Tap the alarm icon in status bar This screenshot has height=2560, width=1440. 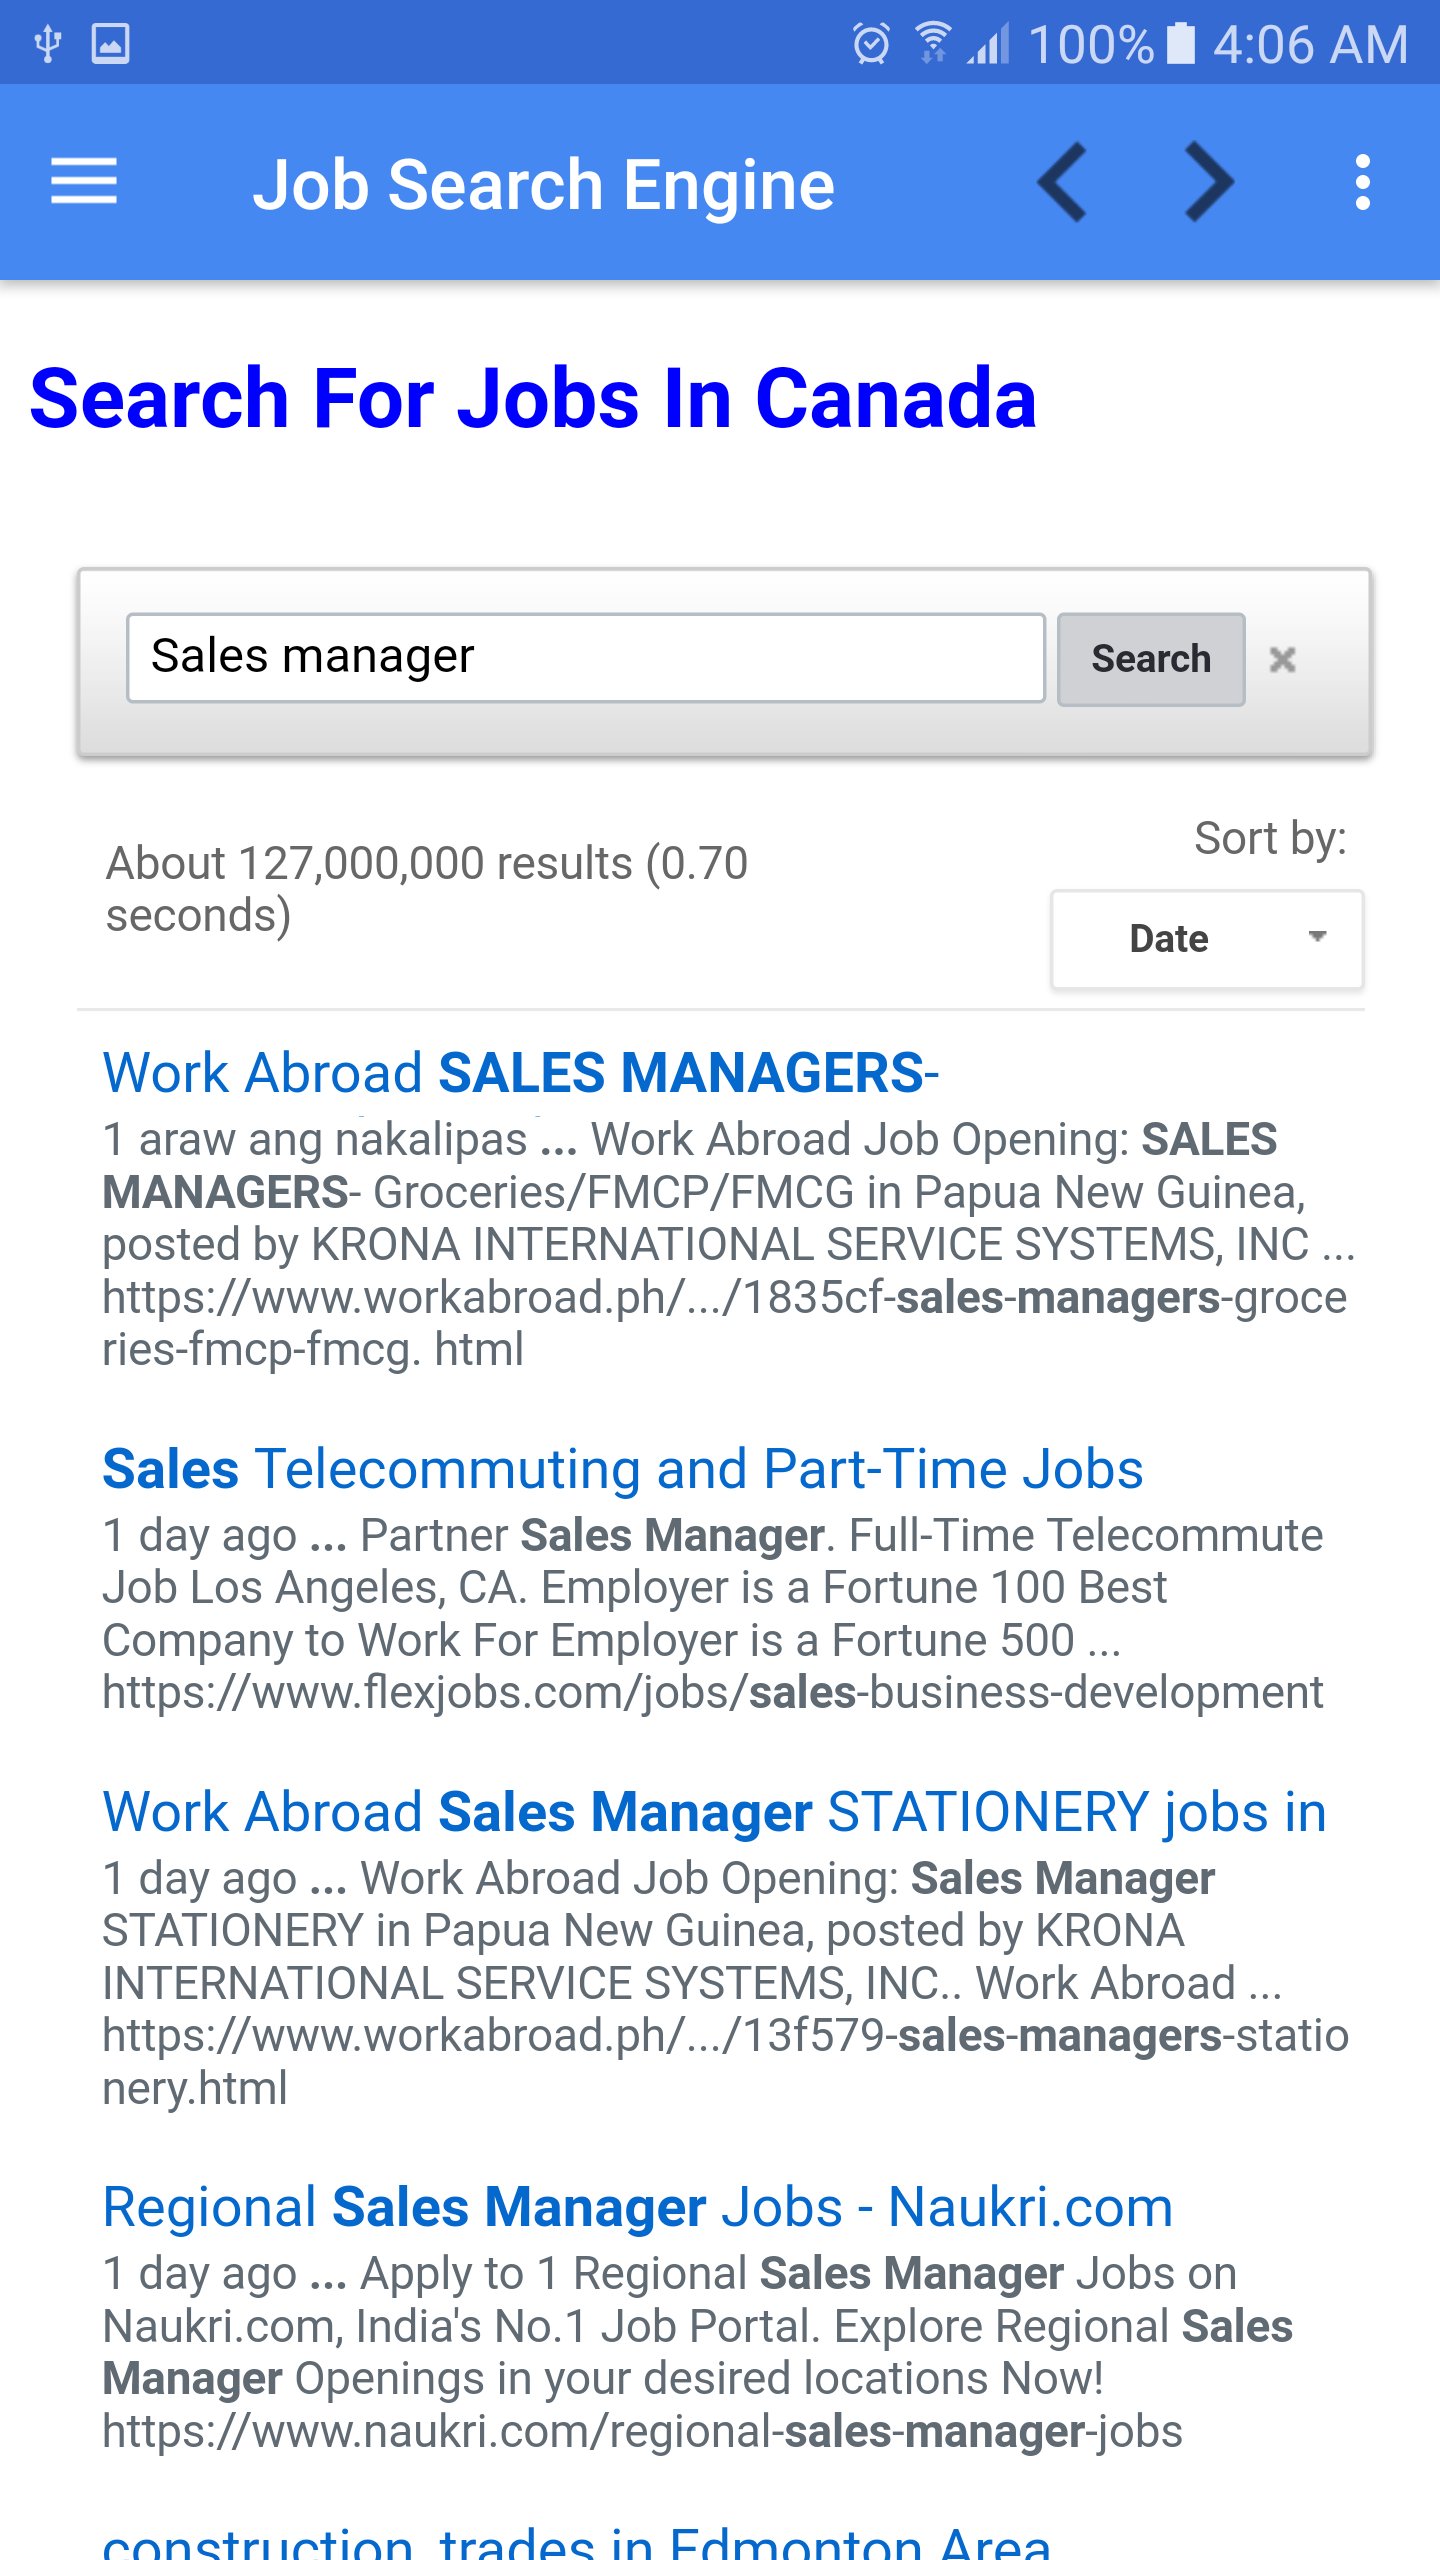pyautogui.click(x=871, y=44)
